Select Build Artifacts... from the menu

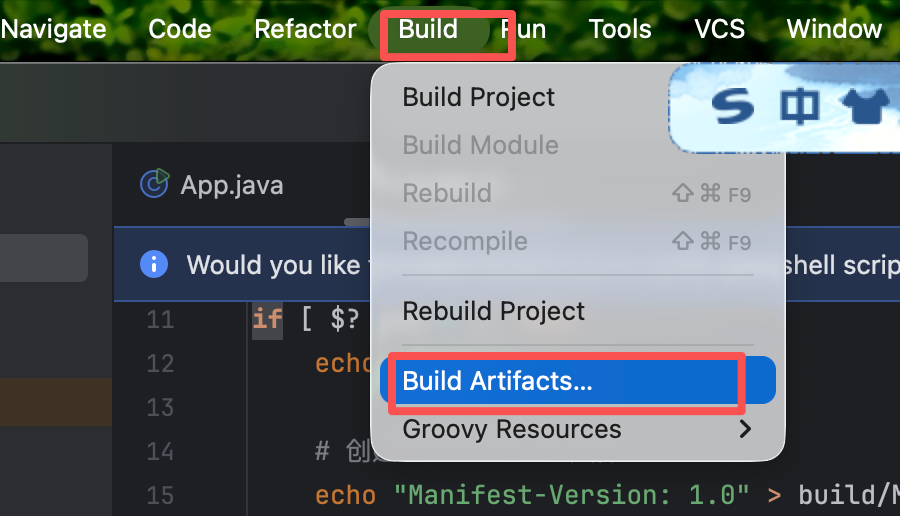[497, 381]
